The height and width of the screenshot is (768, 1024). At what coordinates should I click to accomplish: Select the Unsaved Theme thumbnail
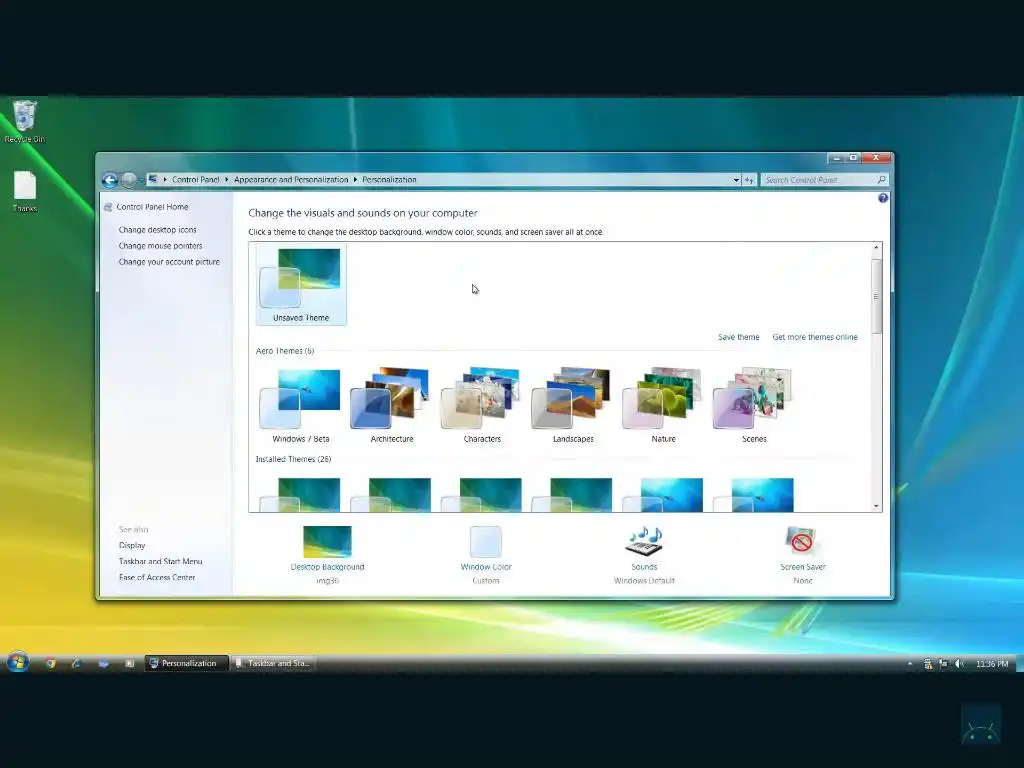tap(301, 285)
